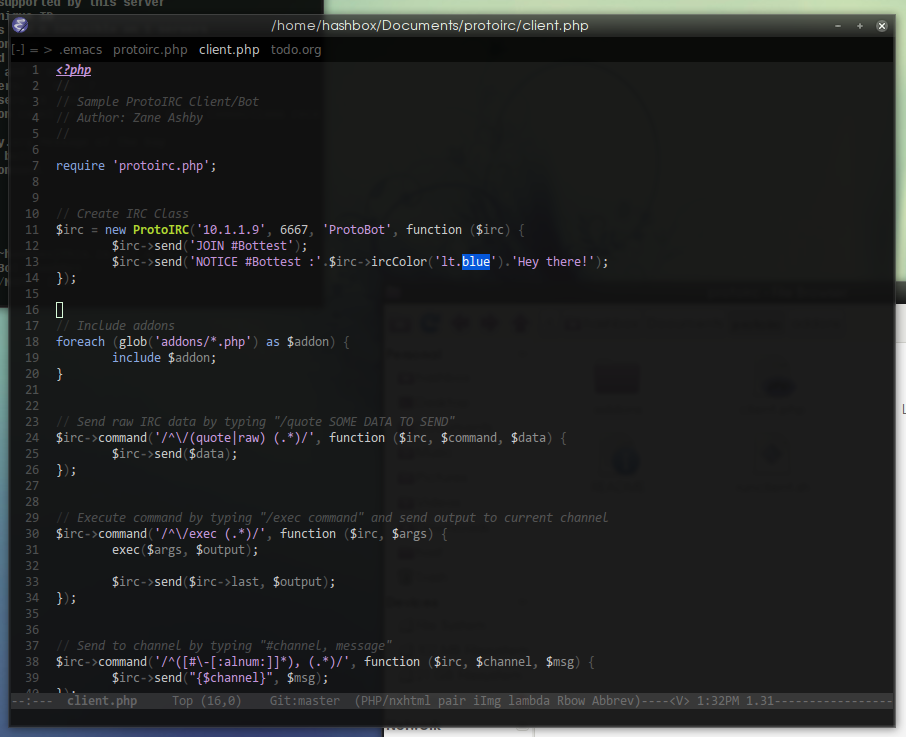Click the 'Execute command by typing' comment
906x737 pixels.
tap(332, 518)
